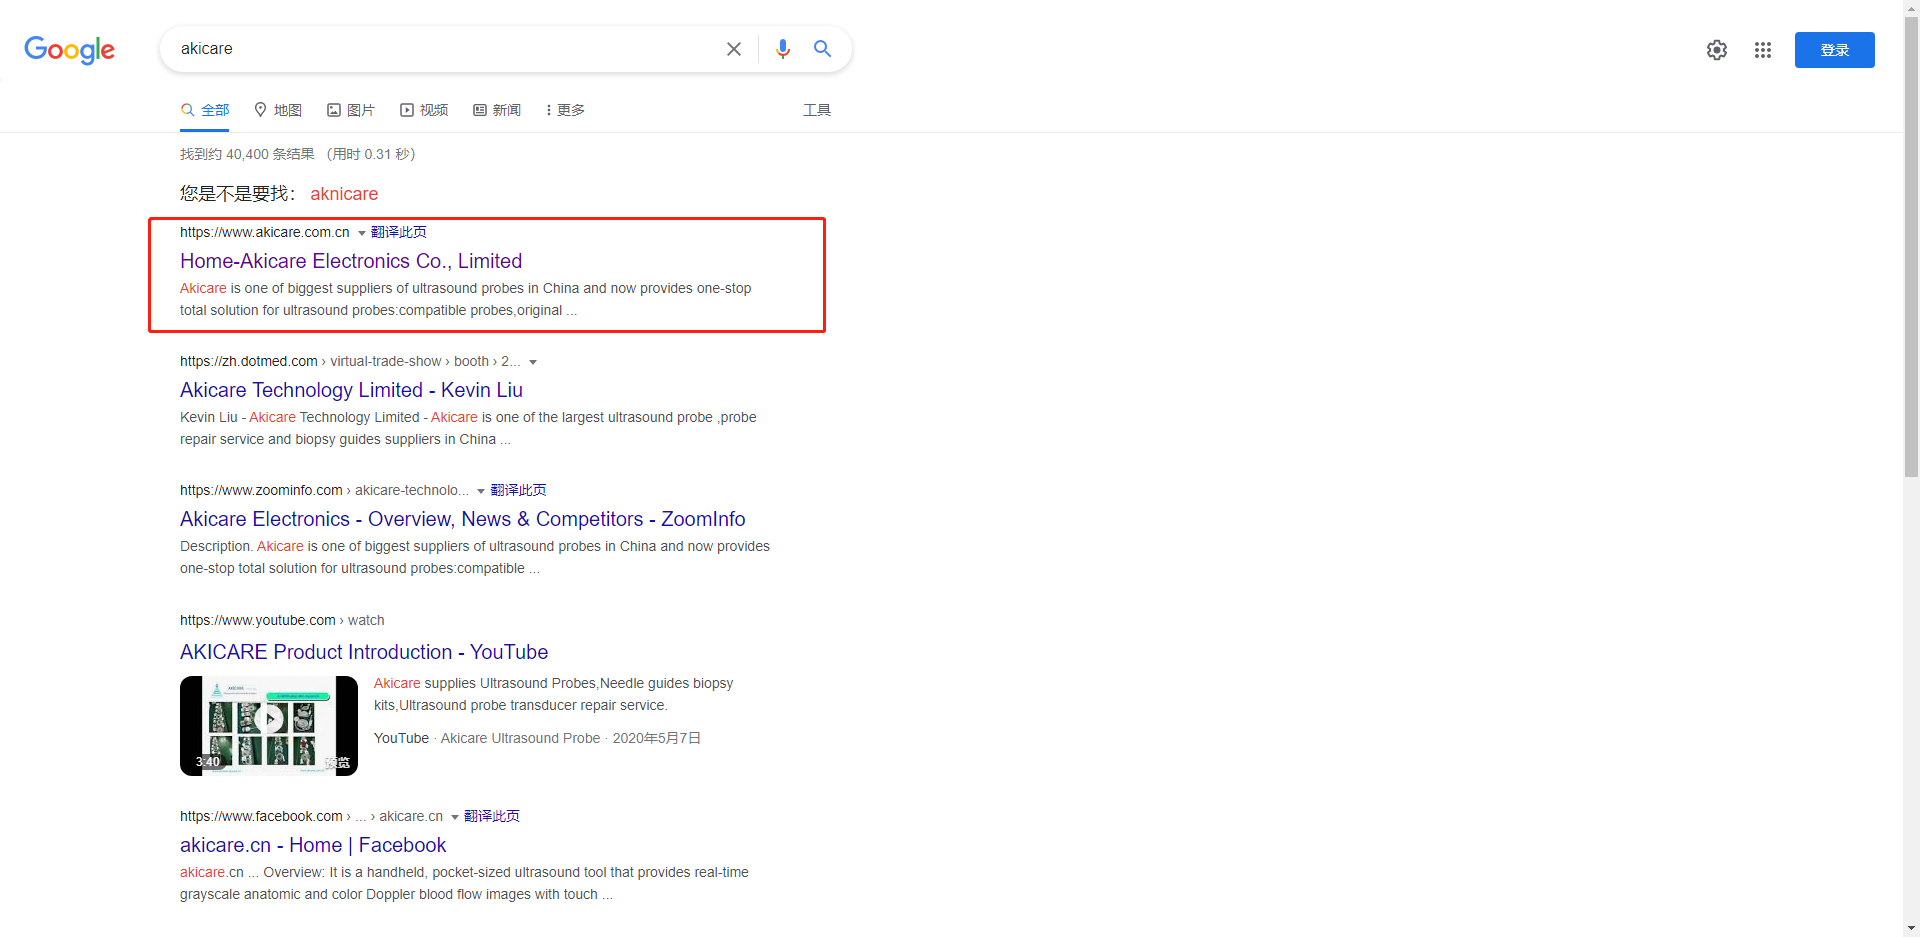Expand the zh.dotmed.com result dropdown arrow
1920x937 pixels.
click(x=533, y=362)
